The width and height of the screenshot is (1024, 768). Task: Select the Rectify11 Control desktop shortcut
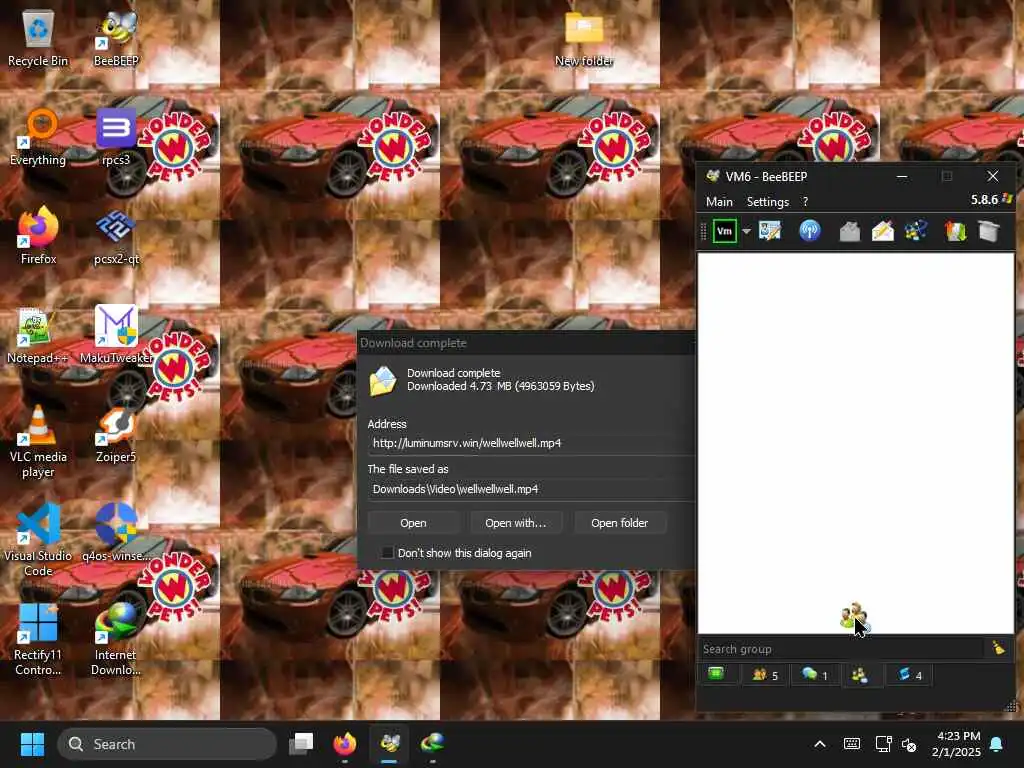tap(38, 640)
